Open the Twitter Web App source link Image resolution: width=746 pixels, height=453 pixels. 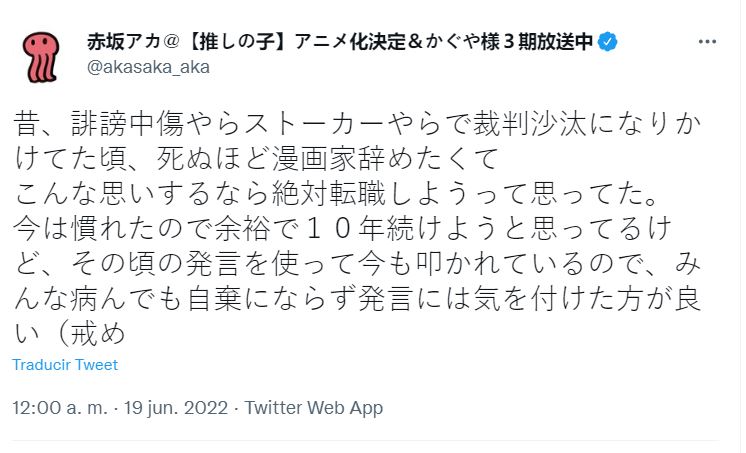pyautogui.click(x=313, y=408)
